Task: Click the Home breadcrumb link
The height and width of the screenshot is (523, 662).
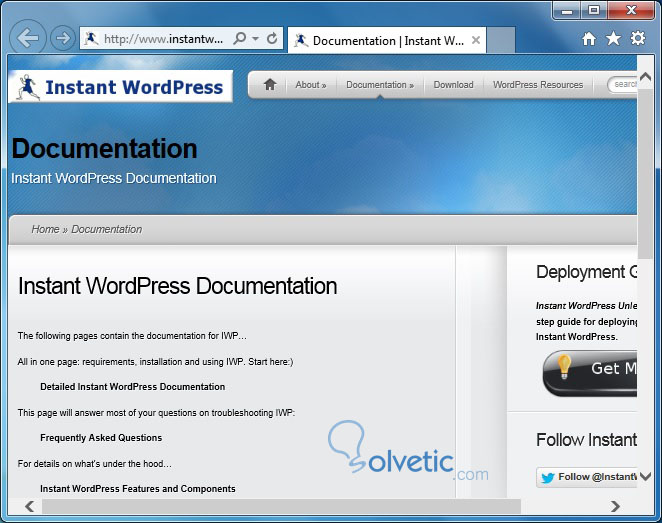Action: [45, 229]
